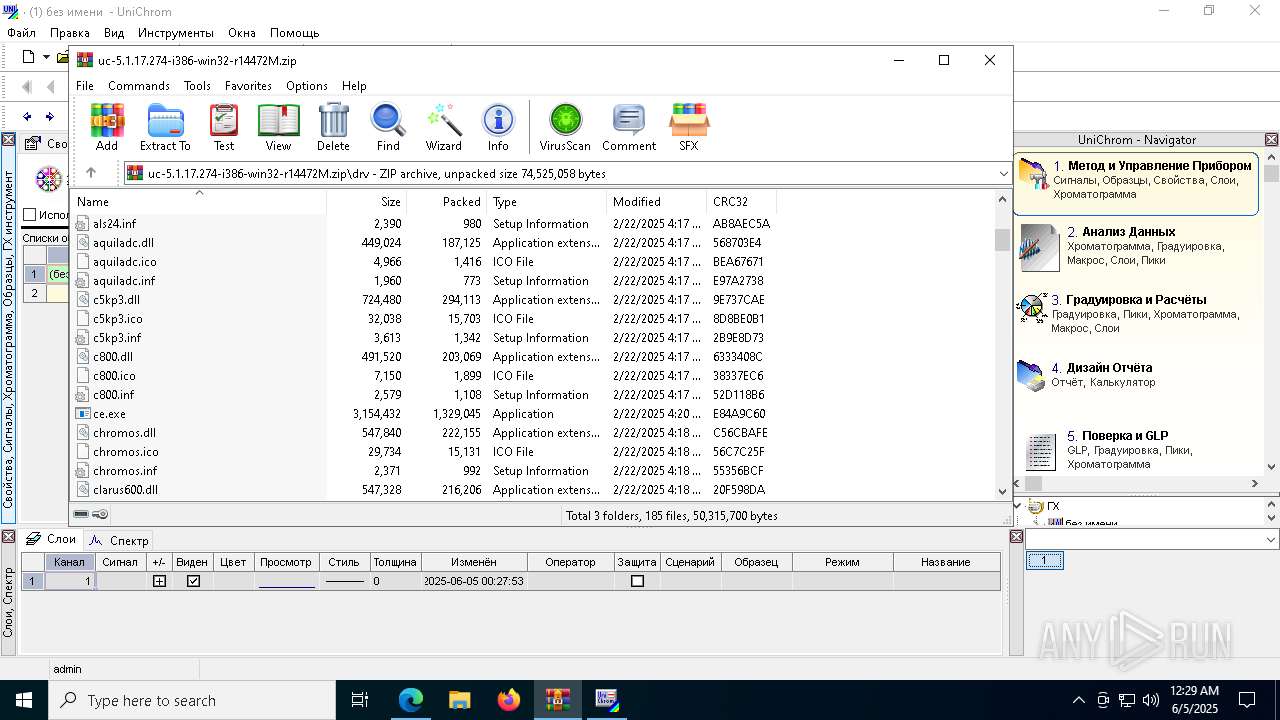Viewport: 1280px width, 720px height.
Task: Click the blue Просмотр line preview in layer row
Action: click(x=286, y=581)
